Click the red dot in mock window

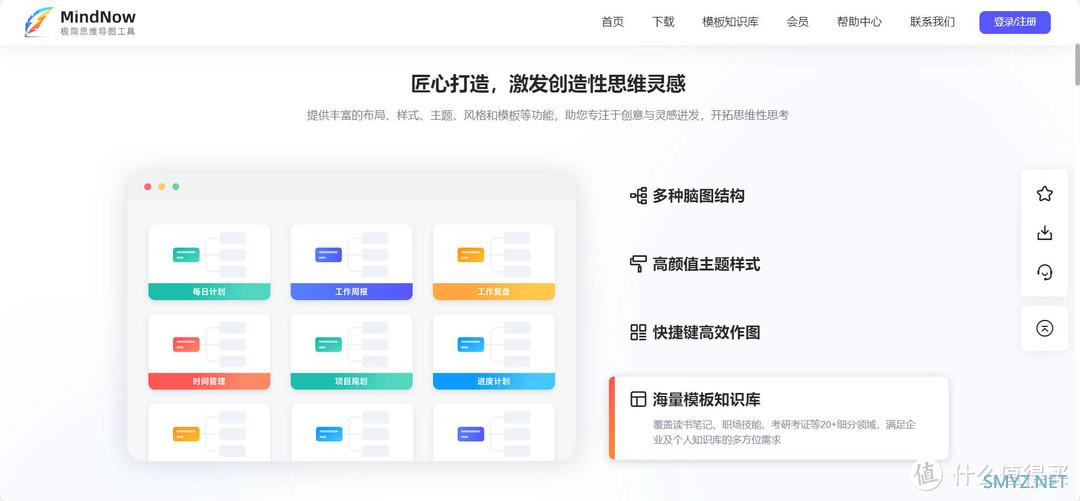147,187
